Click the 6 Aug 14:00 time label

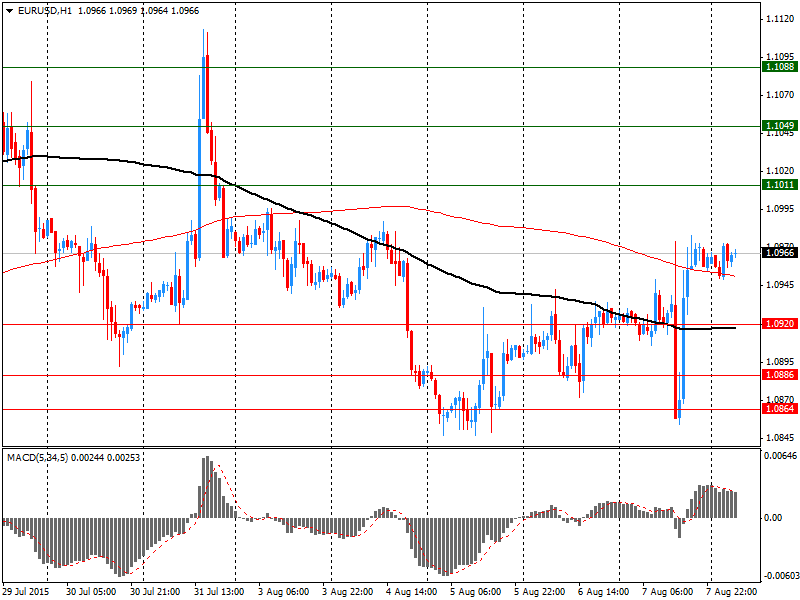[x=604, y=592]
